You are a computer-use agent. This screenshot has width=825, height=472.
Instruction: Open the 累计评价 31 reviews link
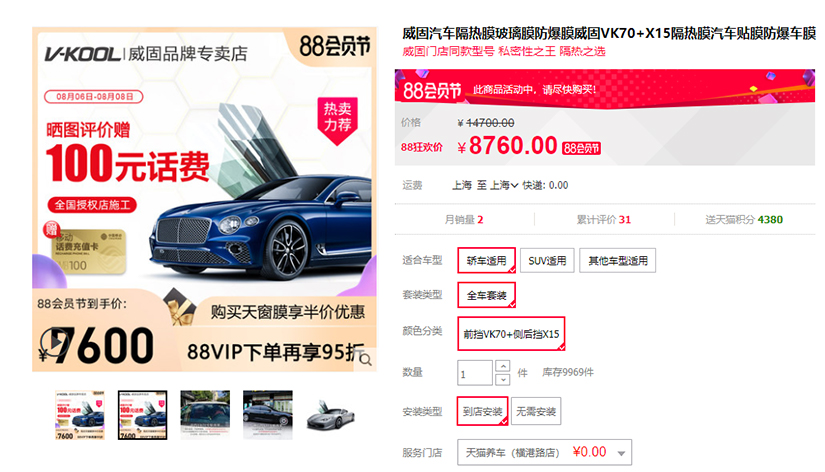603,219
